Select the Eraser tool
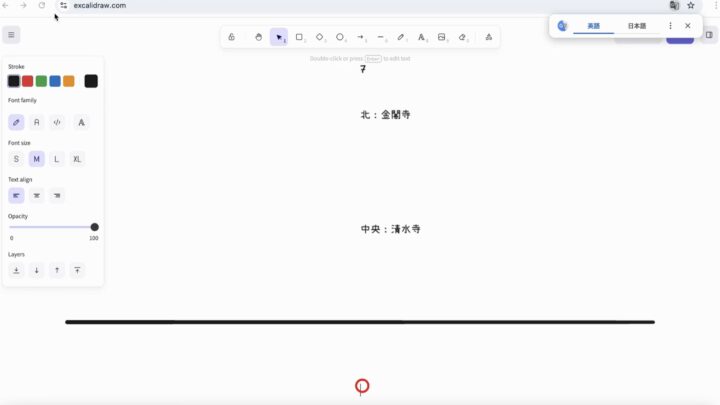Image resolution: width=720 pixels, height=405 pixels. coord(462,37)
